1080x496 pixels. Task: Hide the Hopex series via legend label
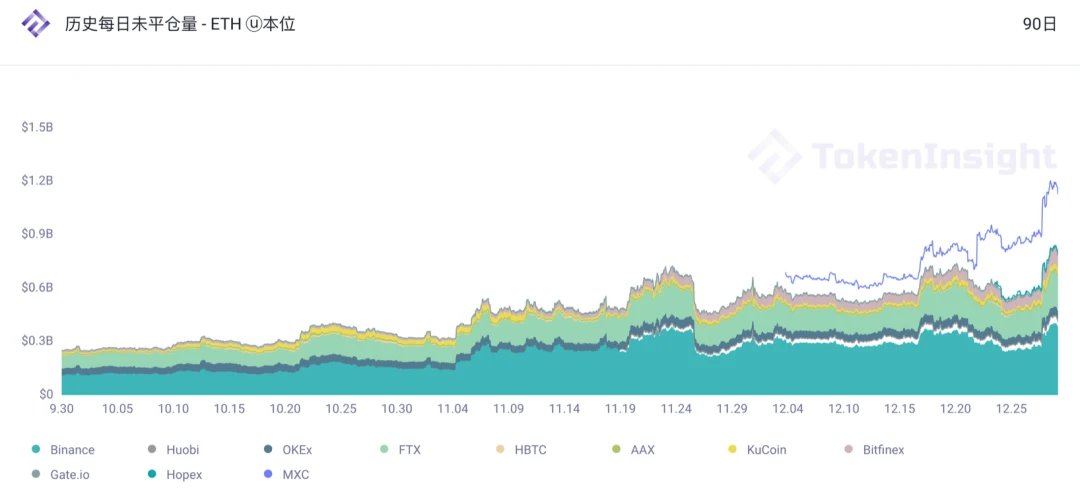pos(184,475)
